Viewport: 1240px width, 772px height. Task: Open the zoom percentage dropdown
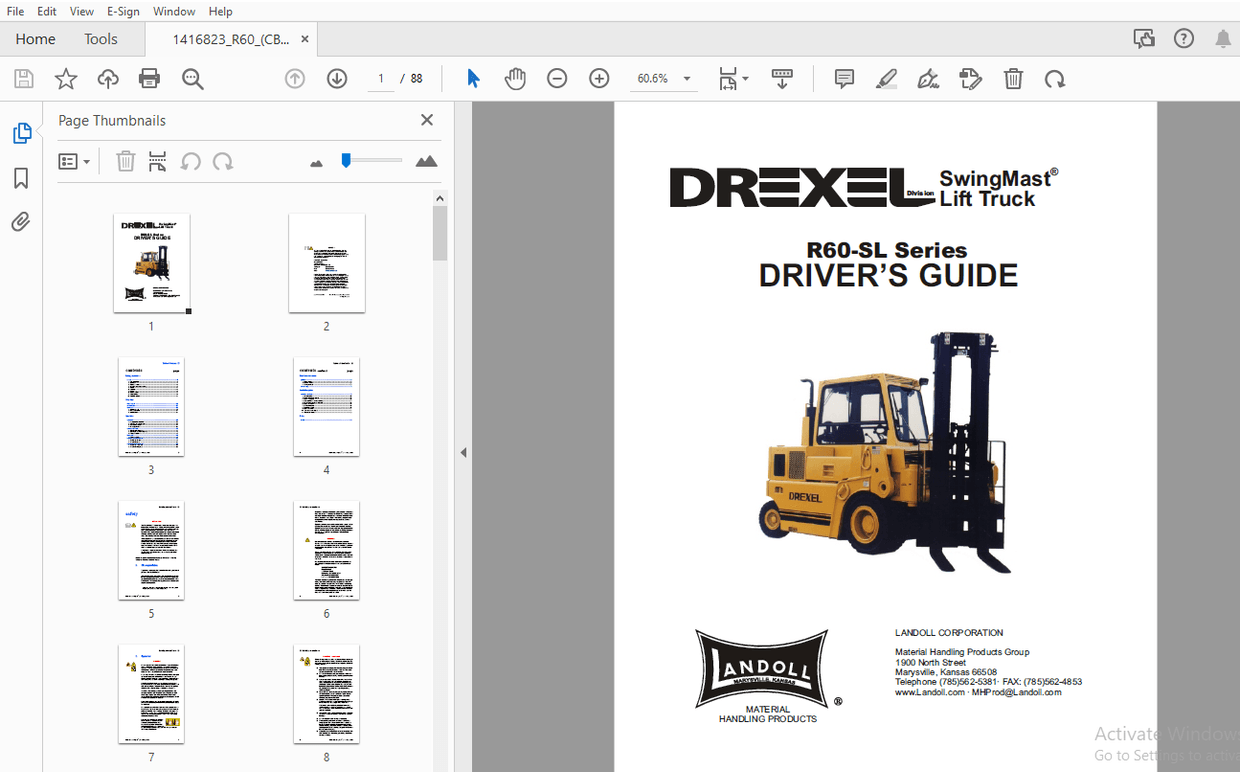click(x=686, y=78)
